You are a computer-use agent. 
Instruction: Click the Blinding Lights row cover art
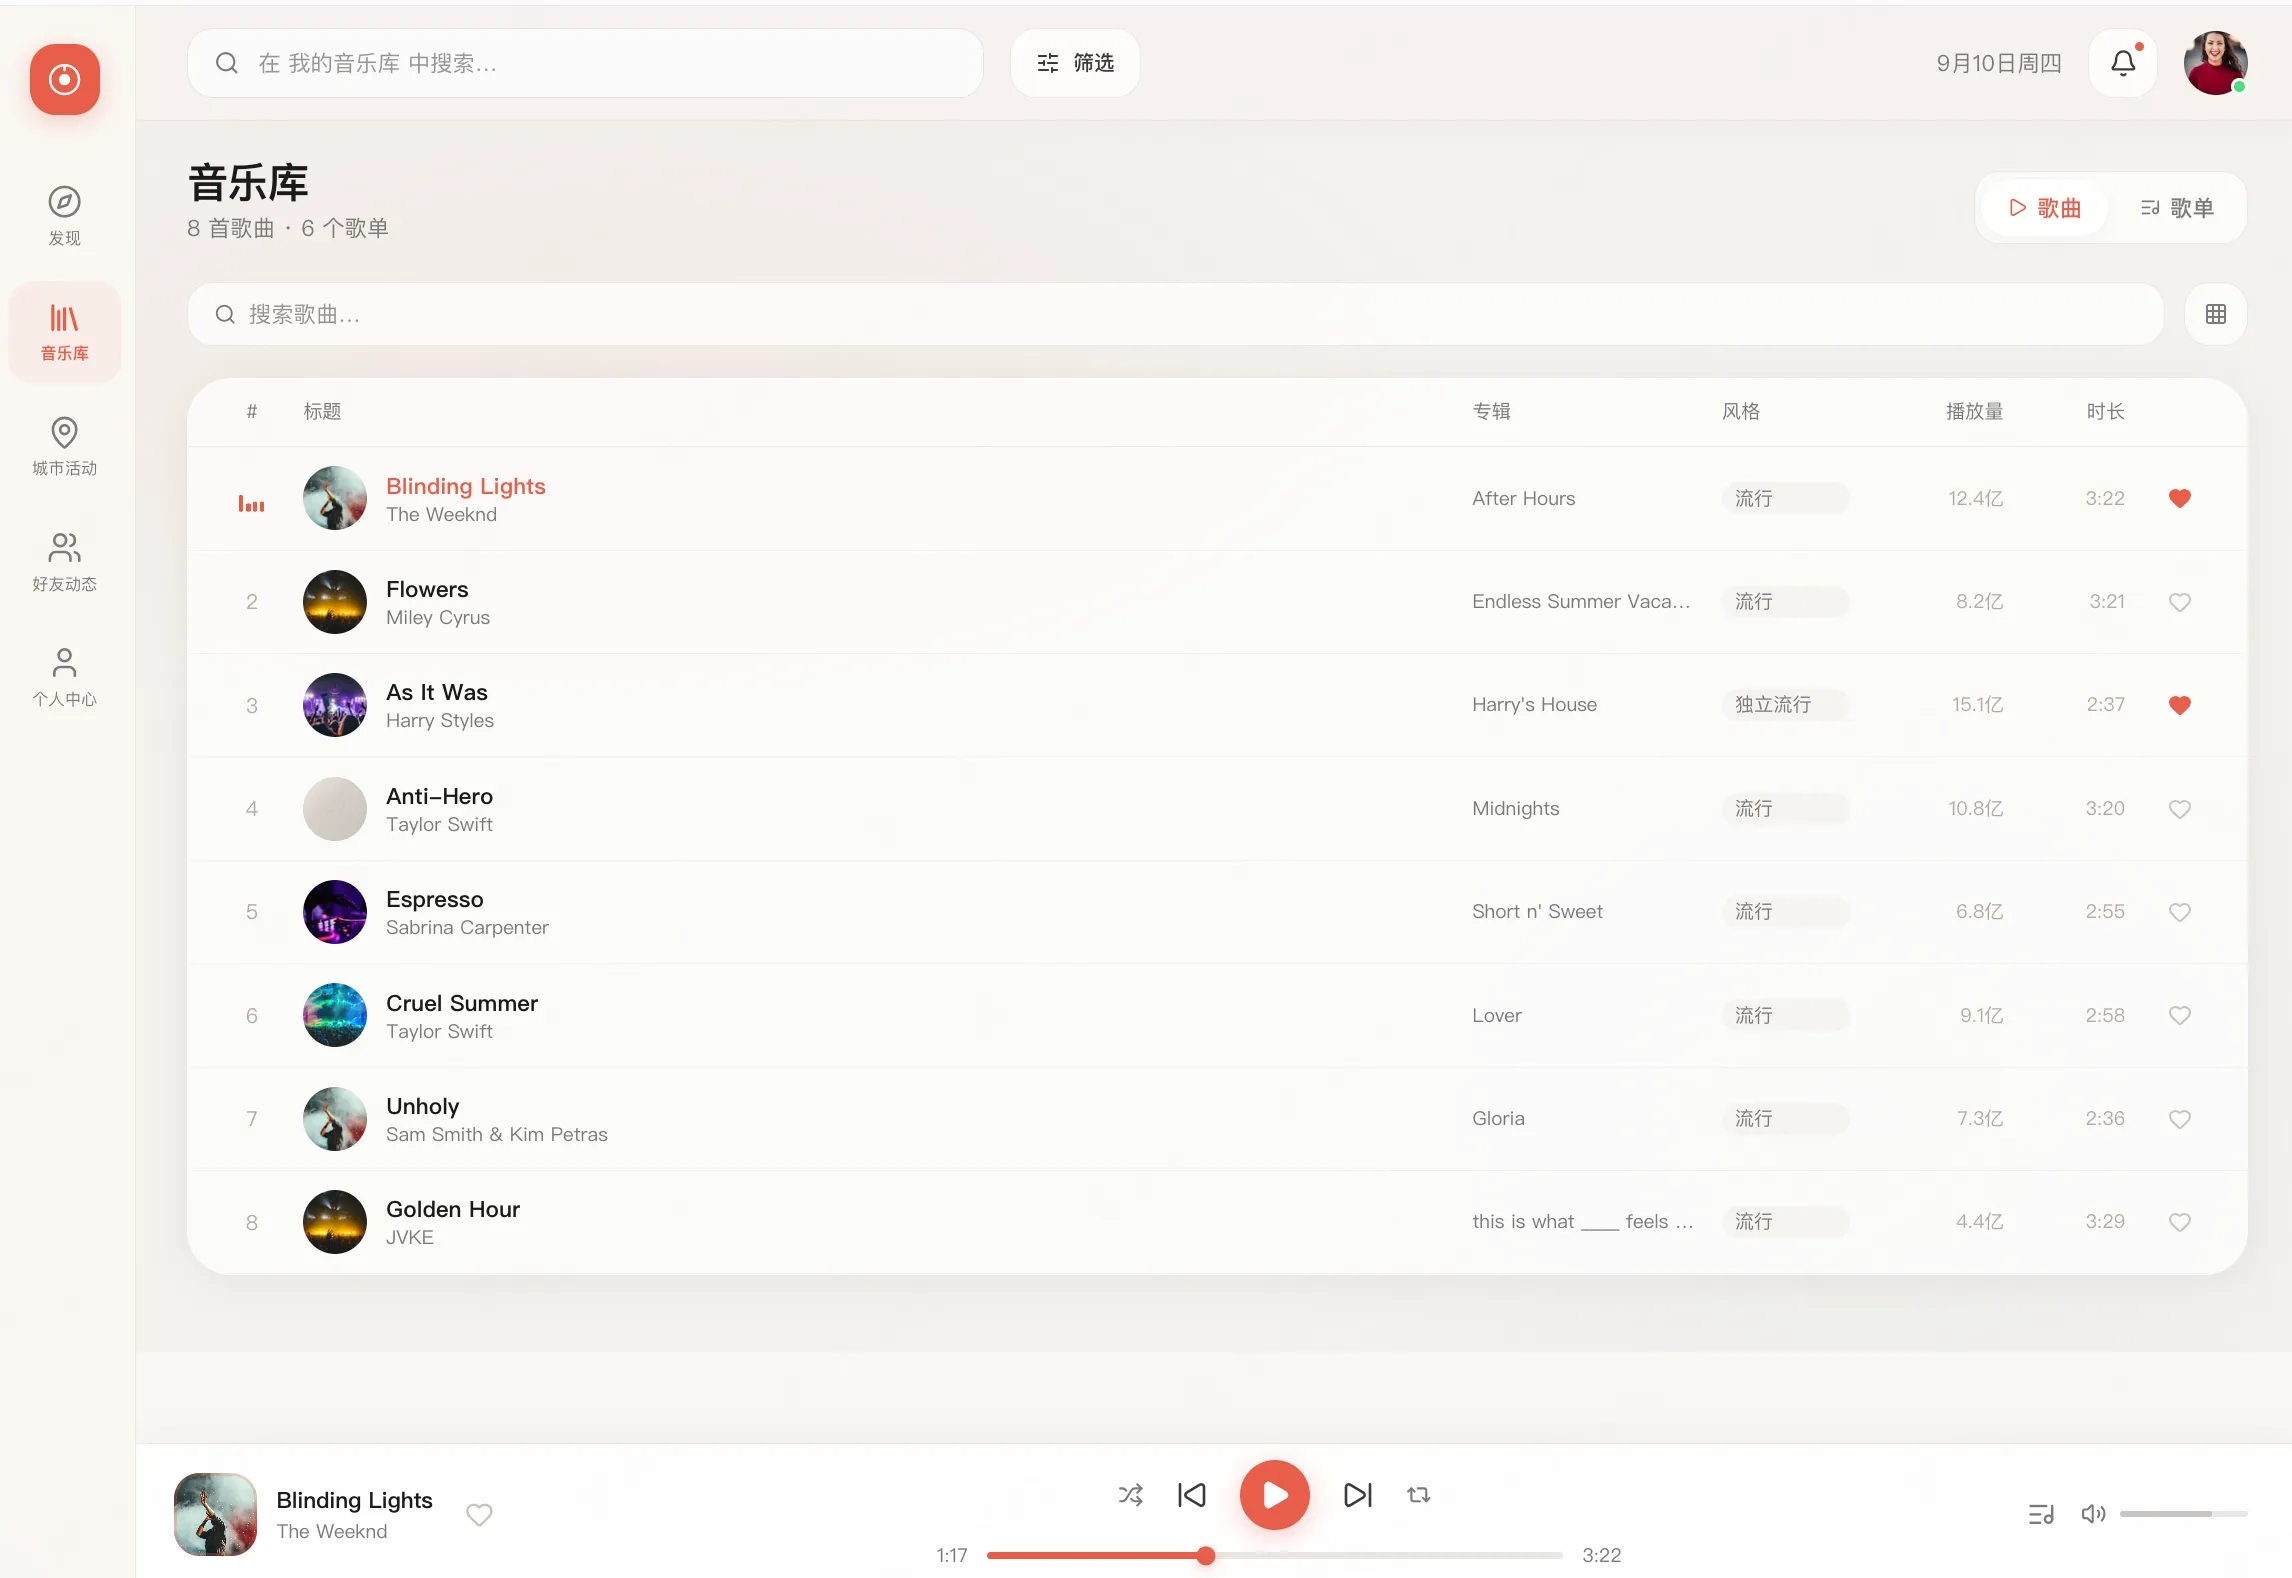point(335,498)
